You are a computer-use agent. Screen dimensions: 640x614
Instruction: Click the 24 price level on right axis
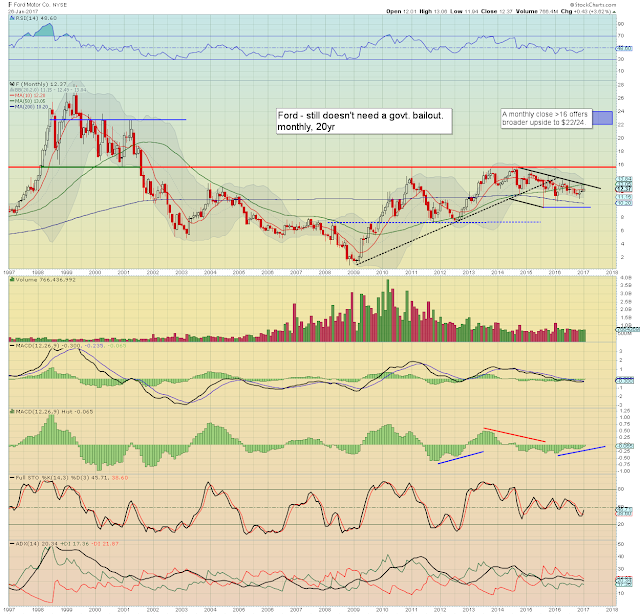click(621, 111)
